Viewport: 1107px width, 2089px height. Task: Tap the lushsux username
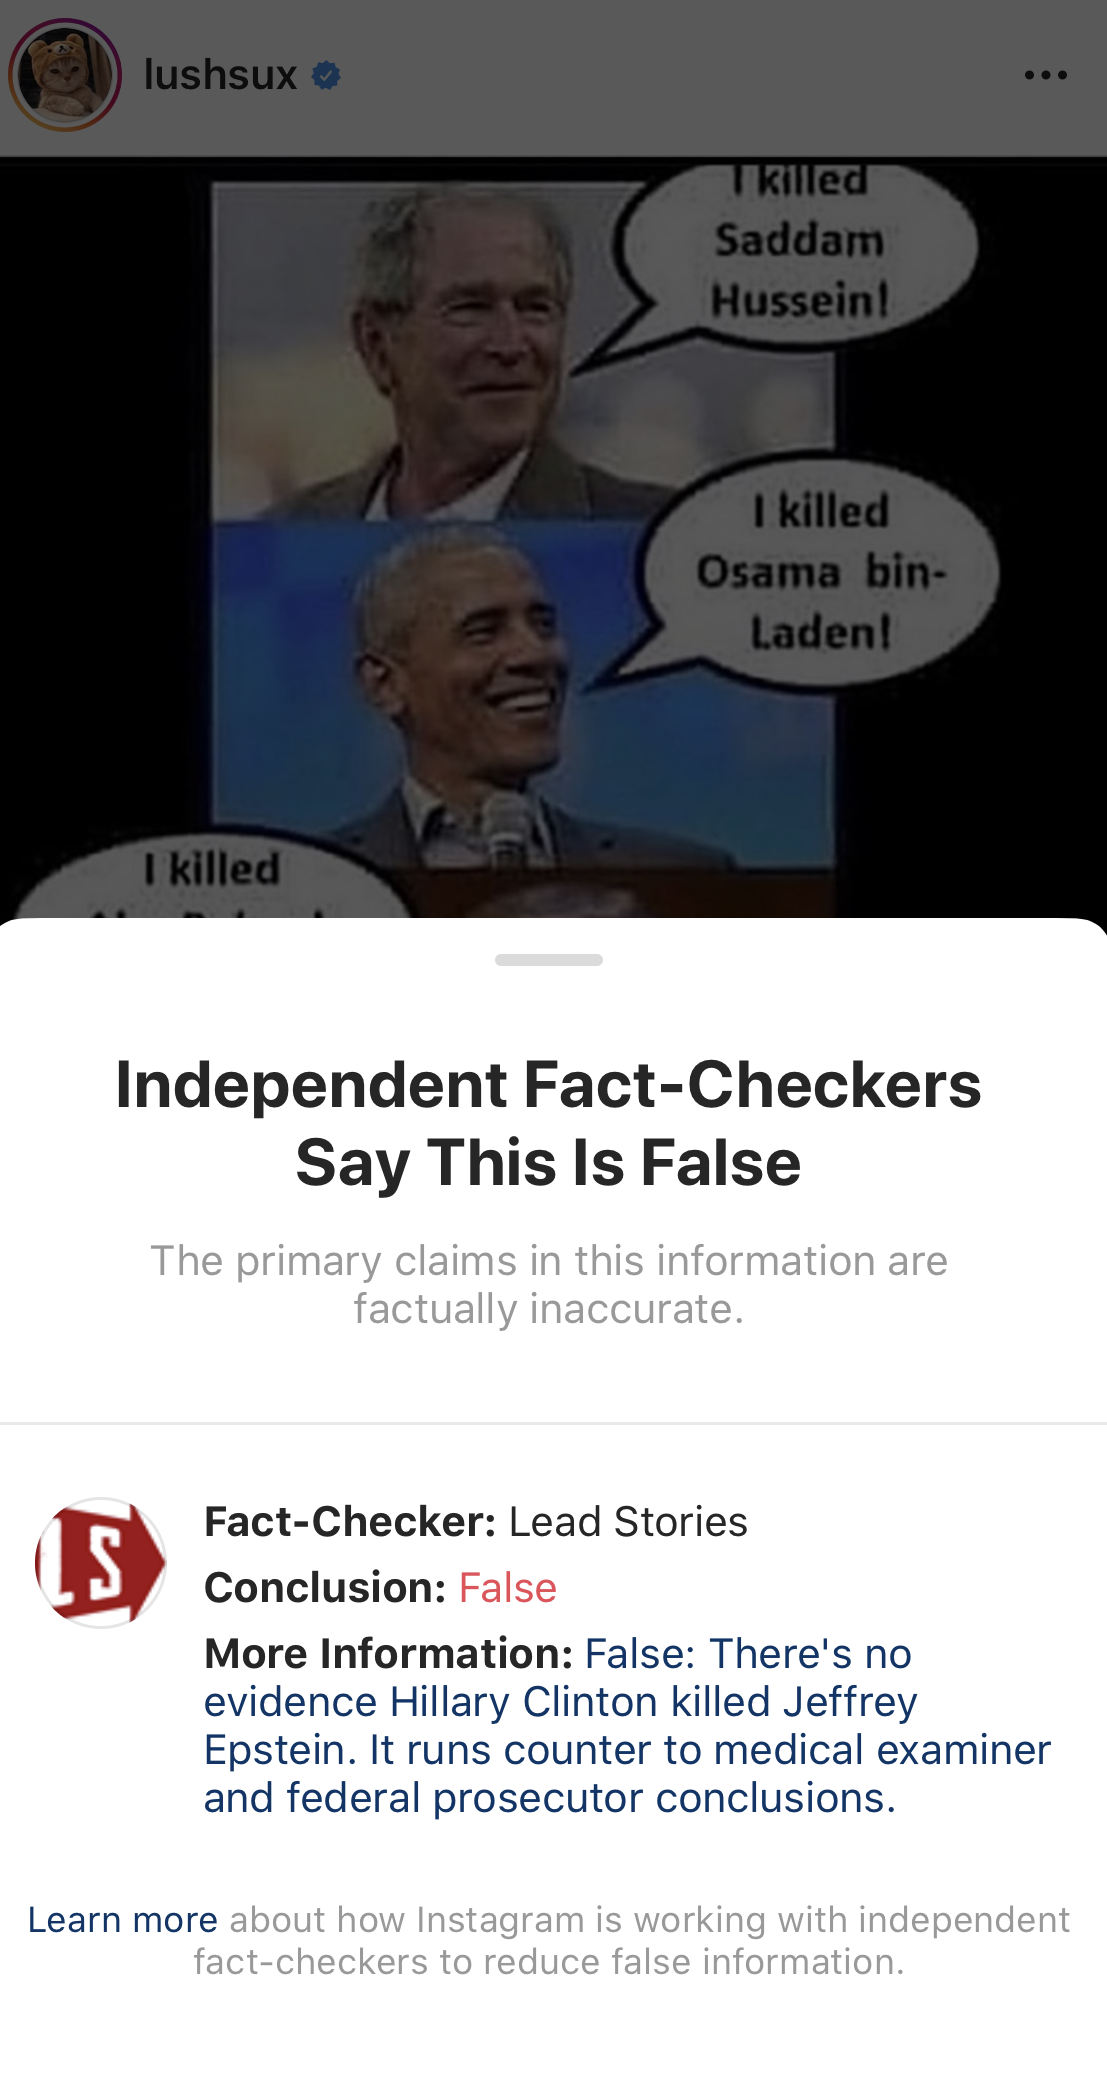click(x=220, y=75)
